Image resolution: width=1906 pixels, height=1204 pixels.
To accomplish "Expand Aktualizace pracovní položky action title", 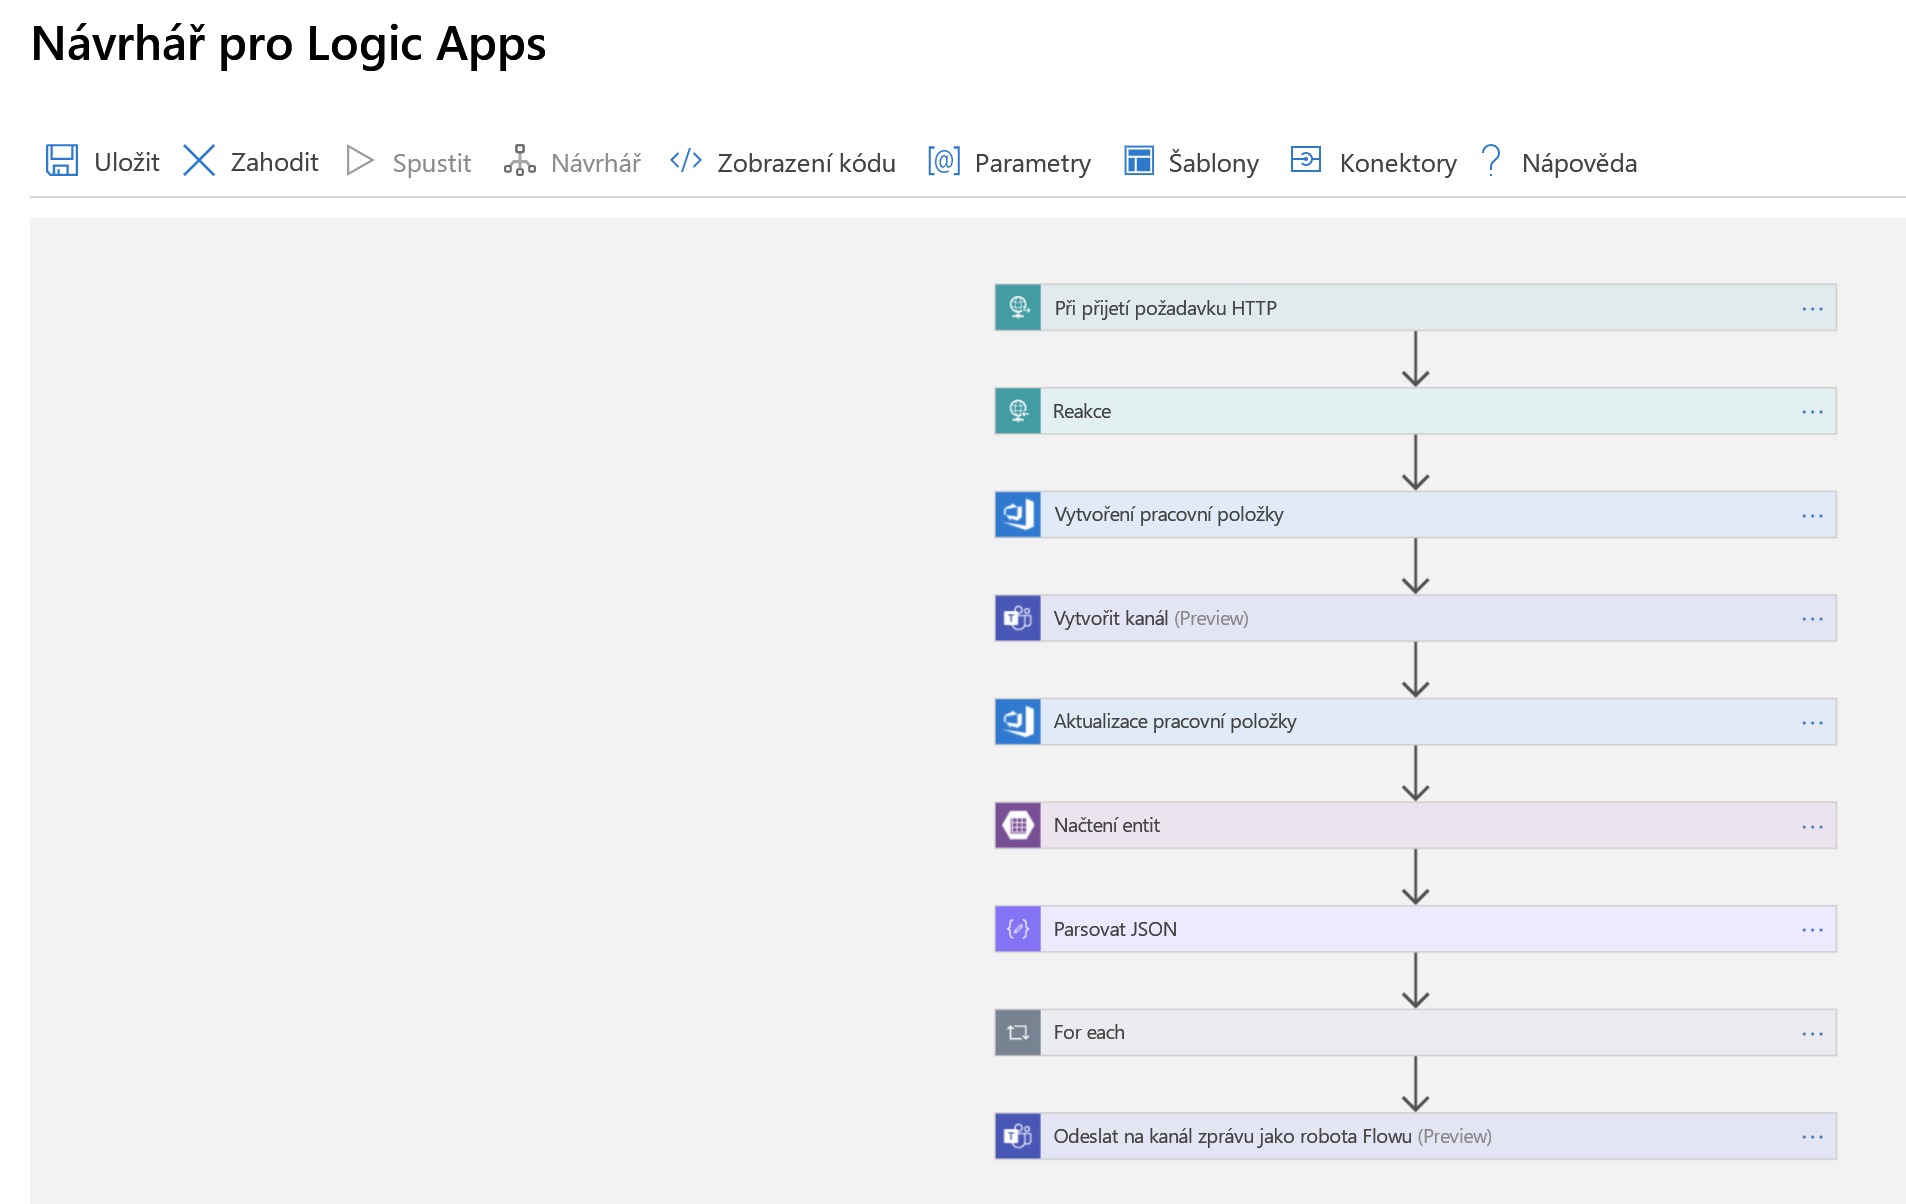I will 1174,722.
